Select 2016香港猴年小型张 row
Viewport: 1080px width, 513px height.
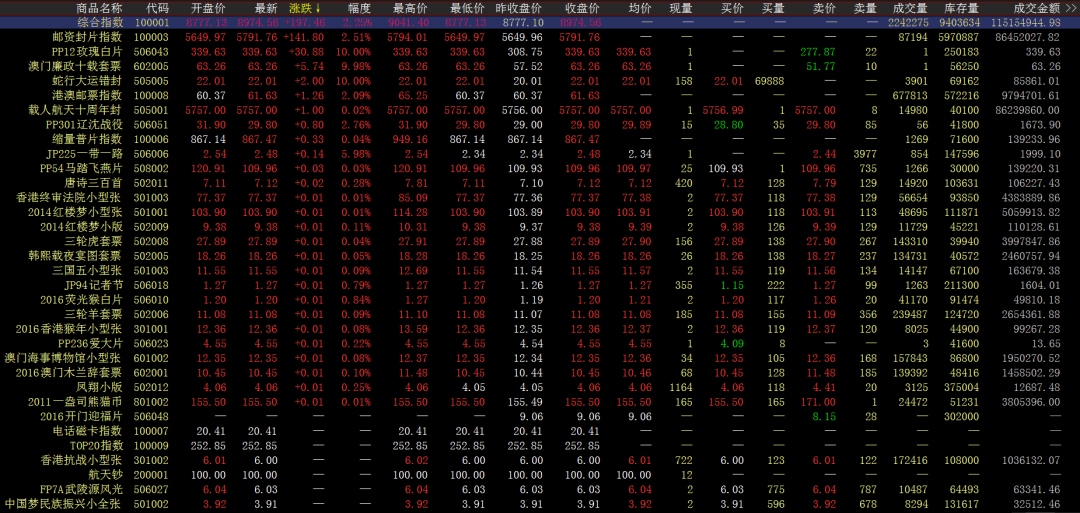(x=540, y=328)
